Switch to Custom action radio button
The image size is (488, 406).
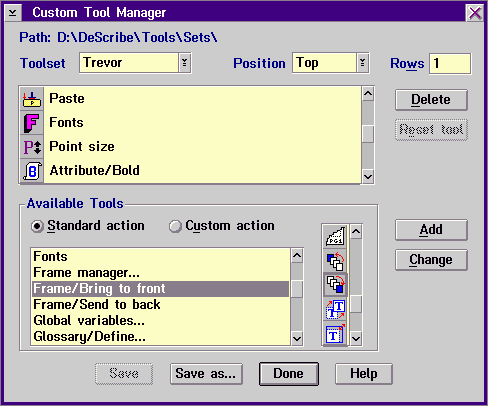[x=175, y=226]
